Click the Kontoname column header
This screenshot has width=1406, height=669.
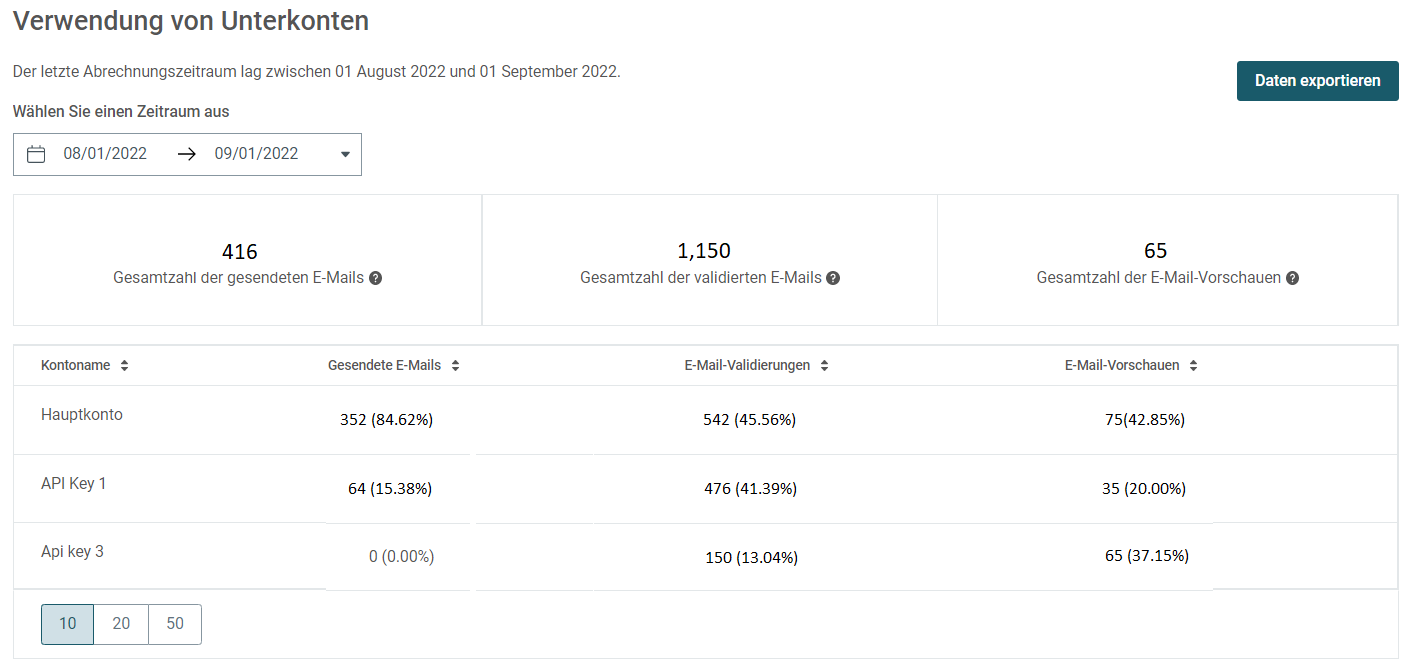[75, 366]
